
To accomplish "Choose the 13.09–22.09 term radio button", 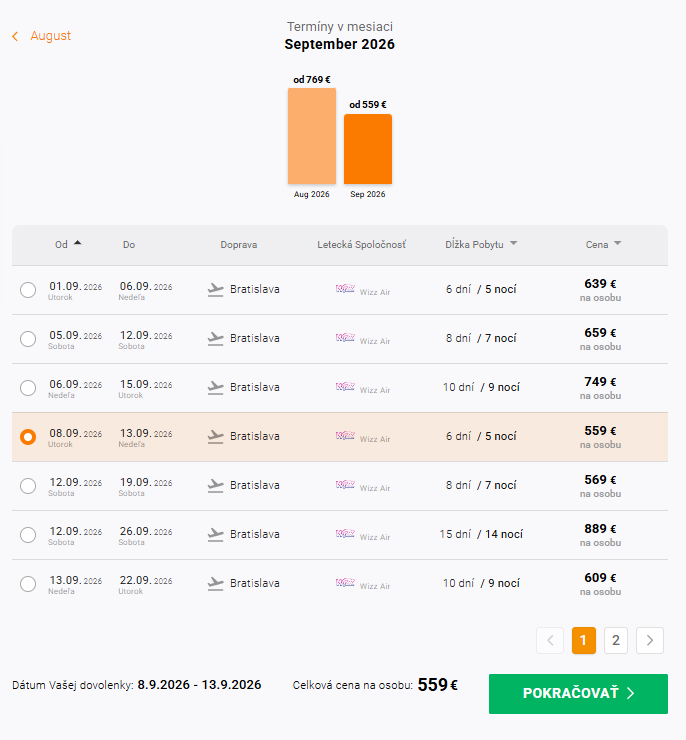I will point(28,584).
